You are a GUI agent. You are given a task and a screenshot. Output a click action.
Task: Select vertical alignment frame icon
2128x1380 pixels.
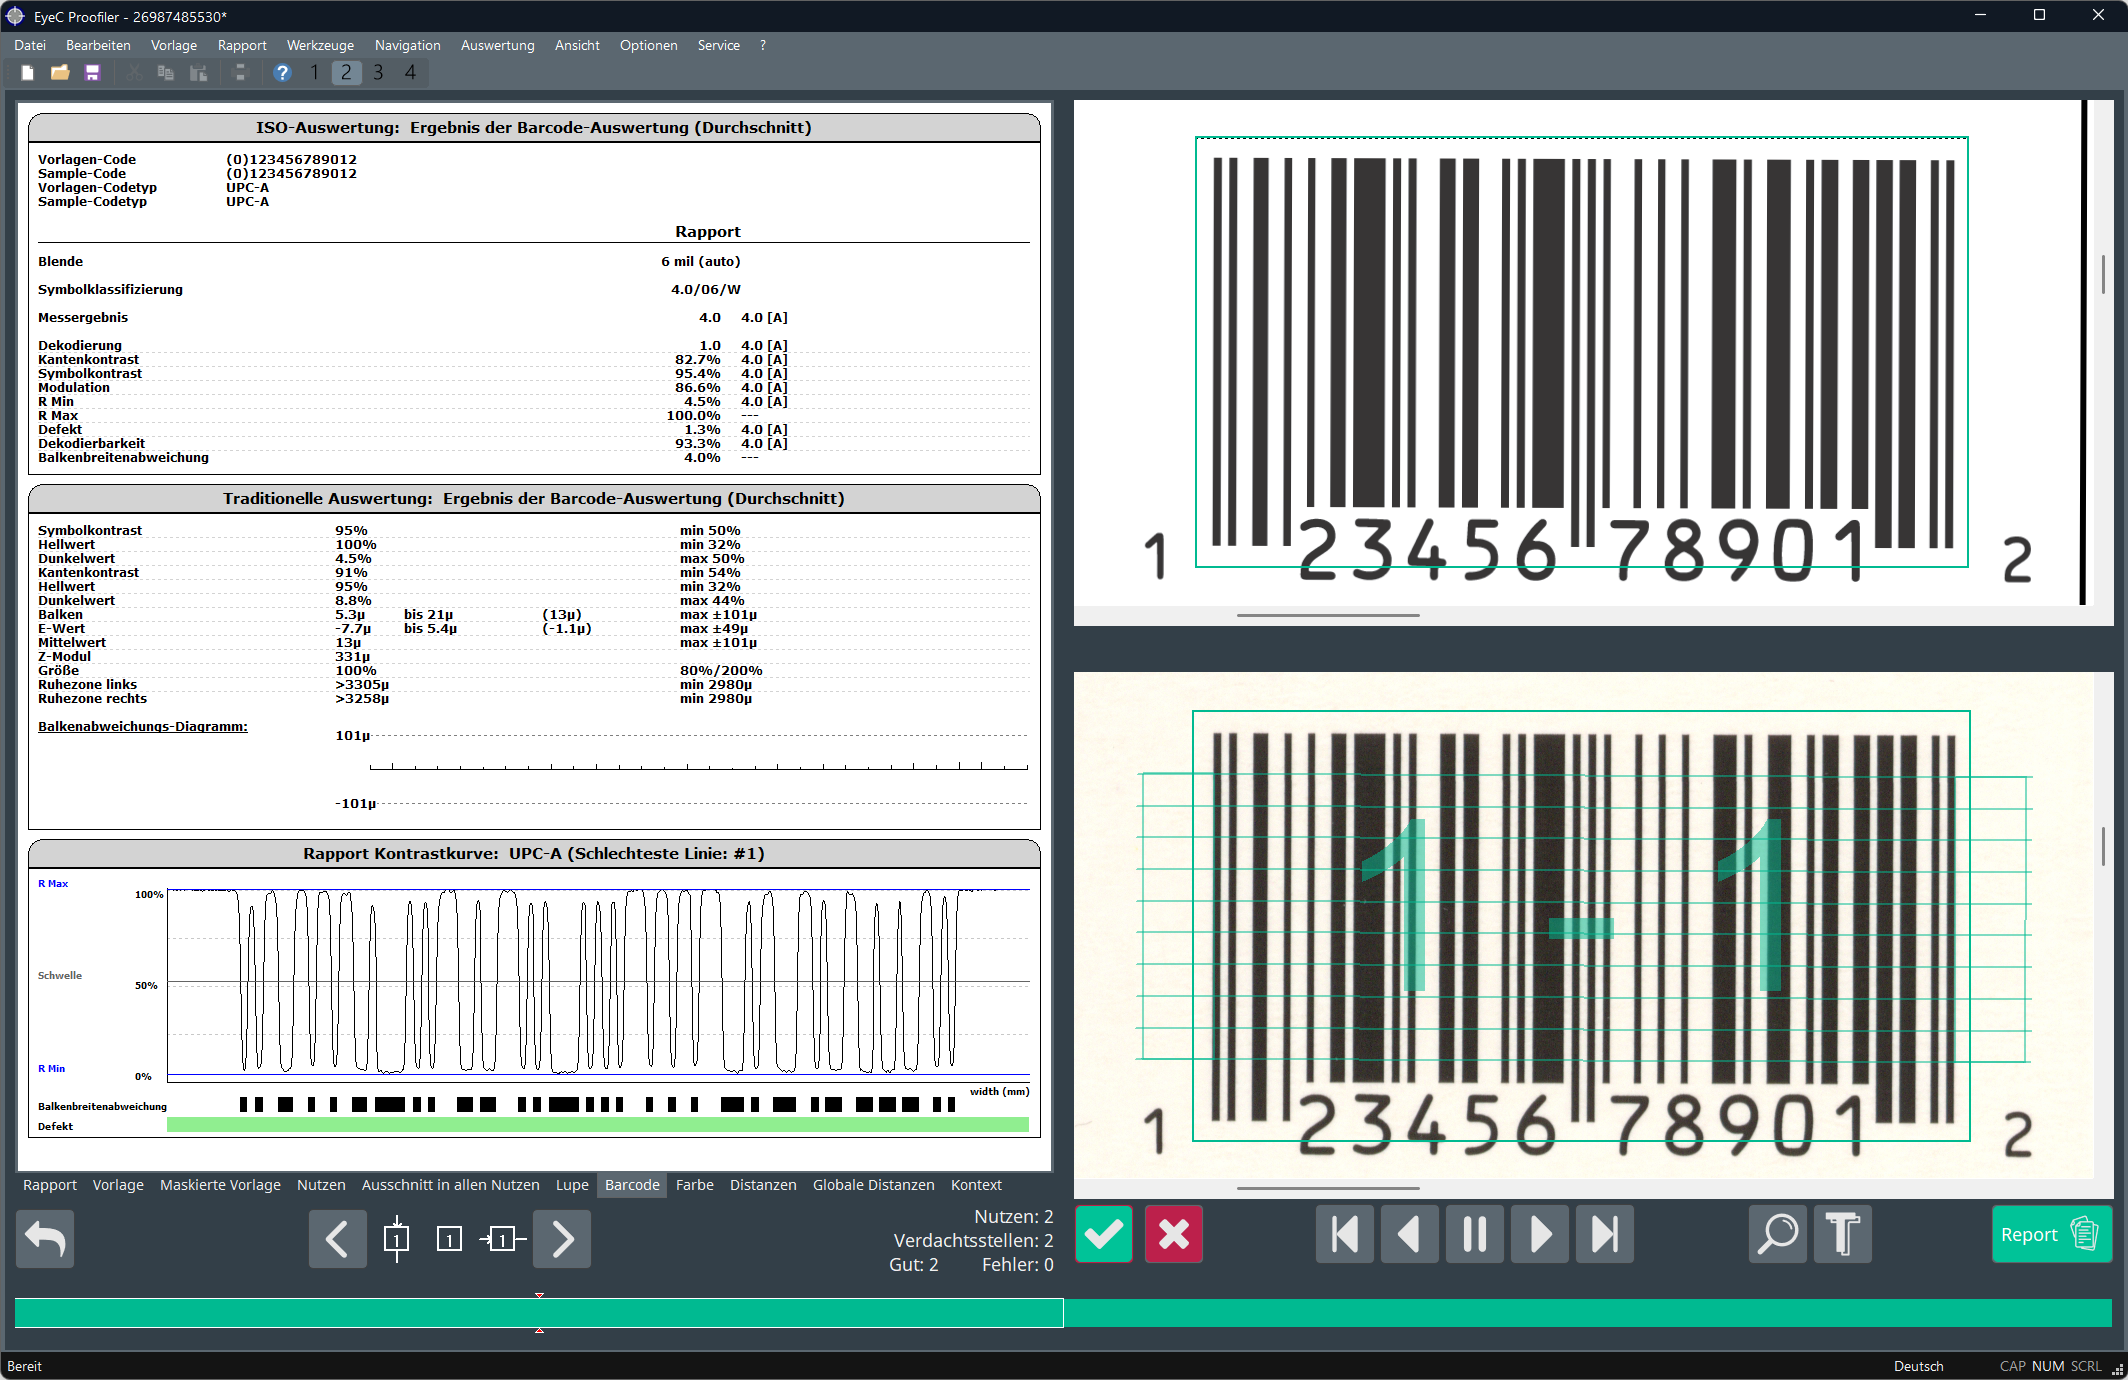tap(397, 1239)
